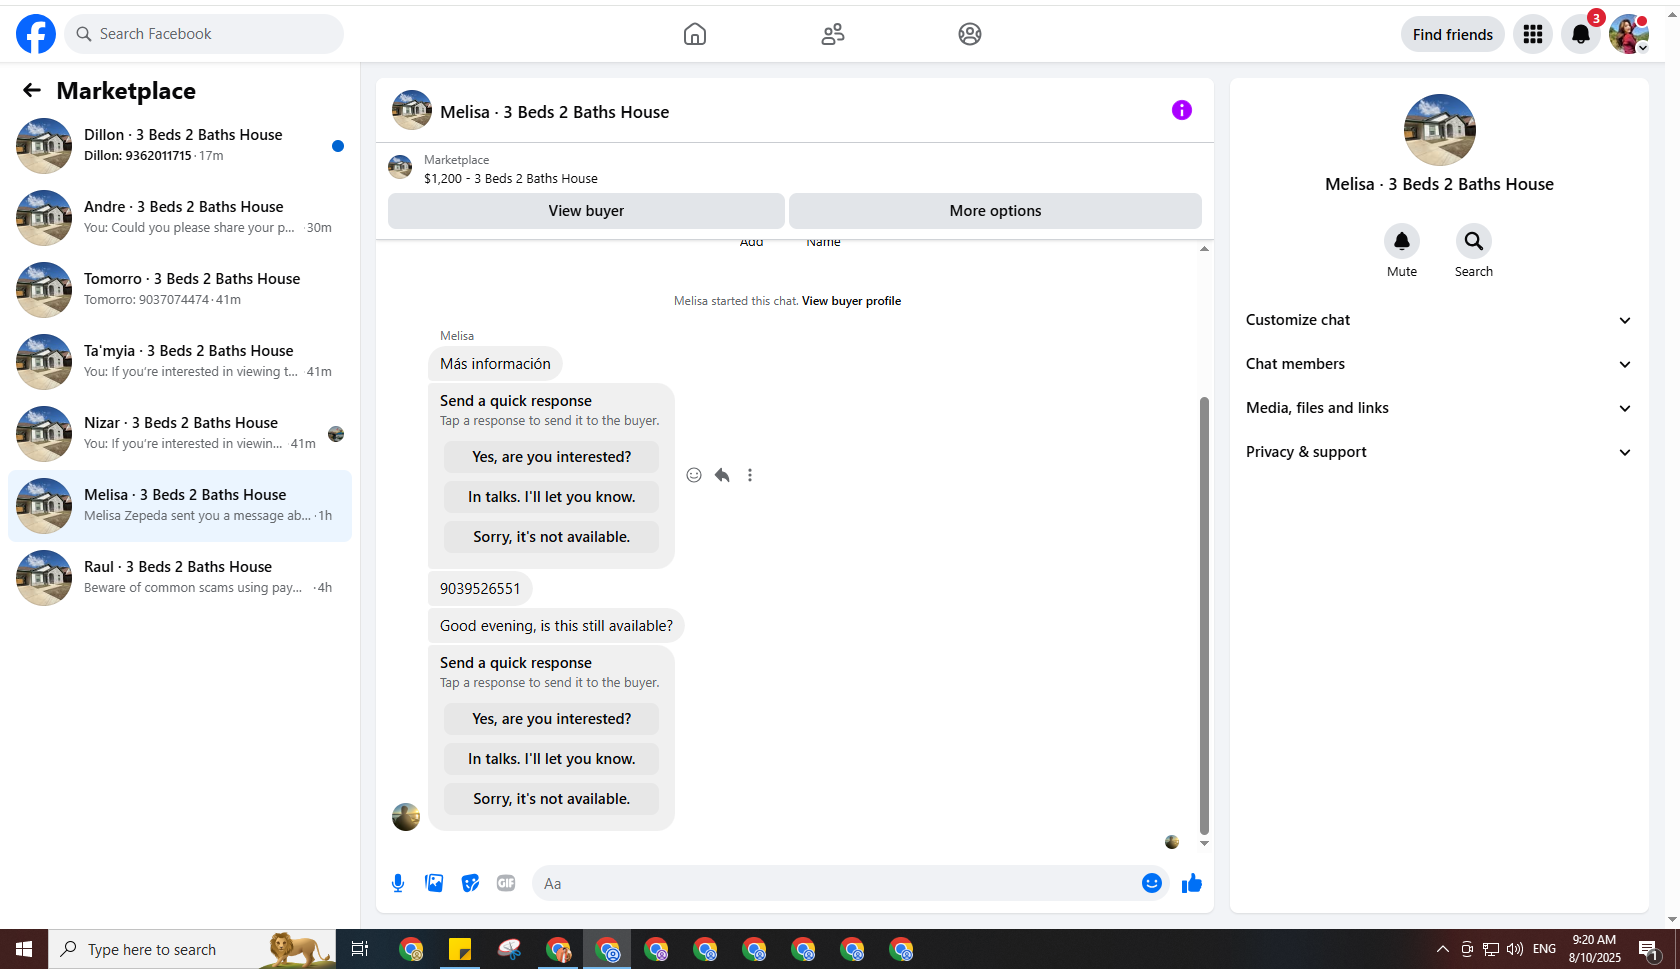The image size is (1680, 969).
Task: Expand Media, files and links section
Action: point(1439,408)
